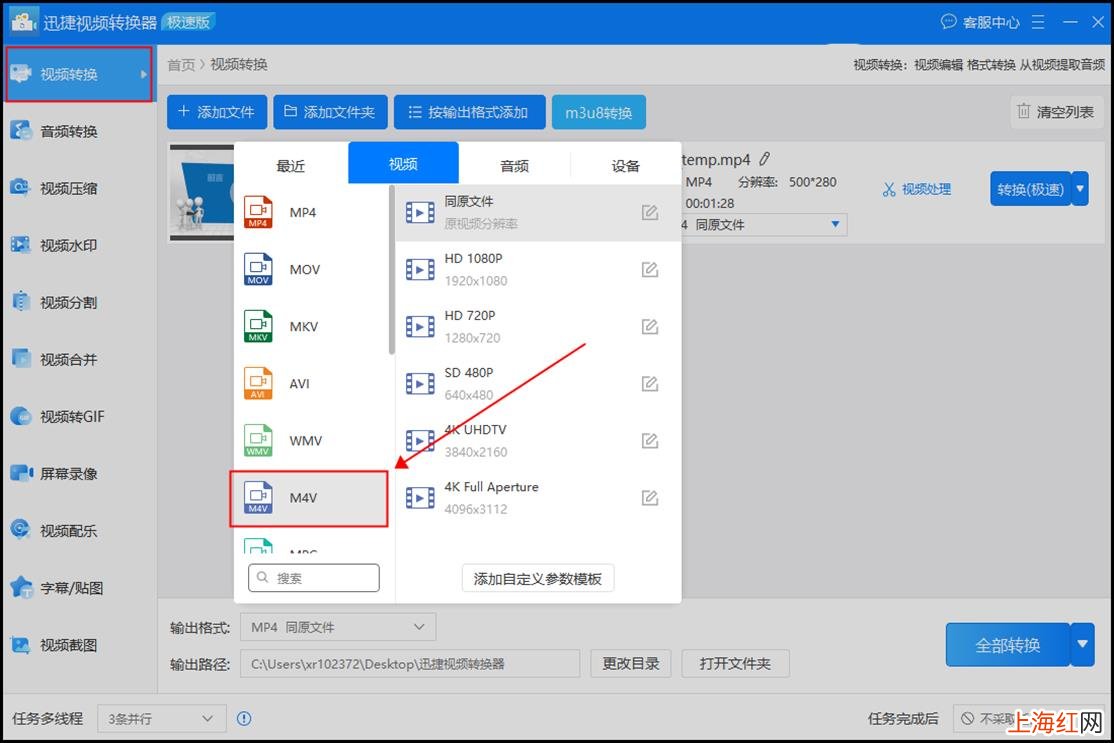
Task: Edit the HD 1080P preset parameters
Action: 649,269
